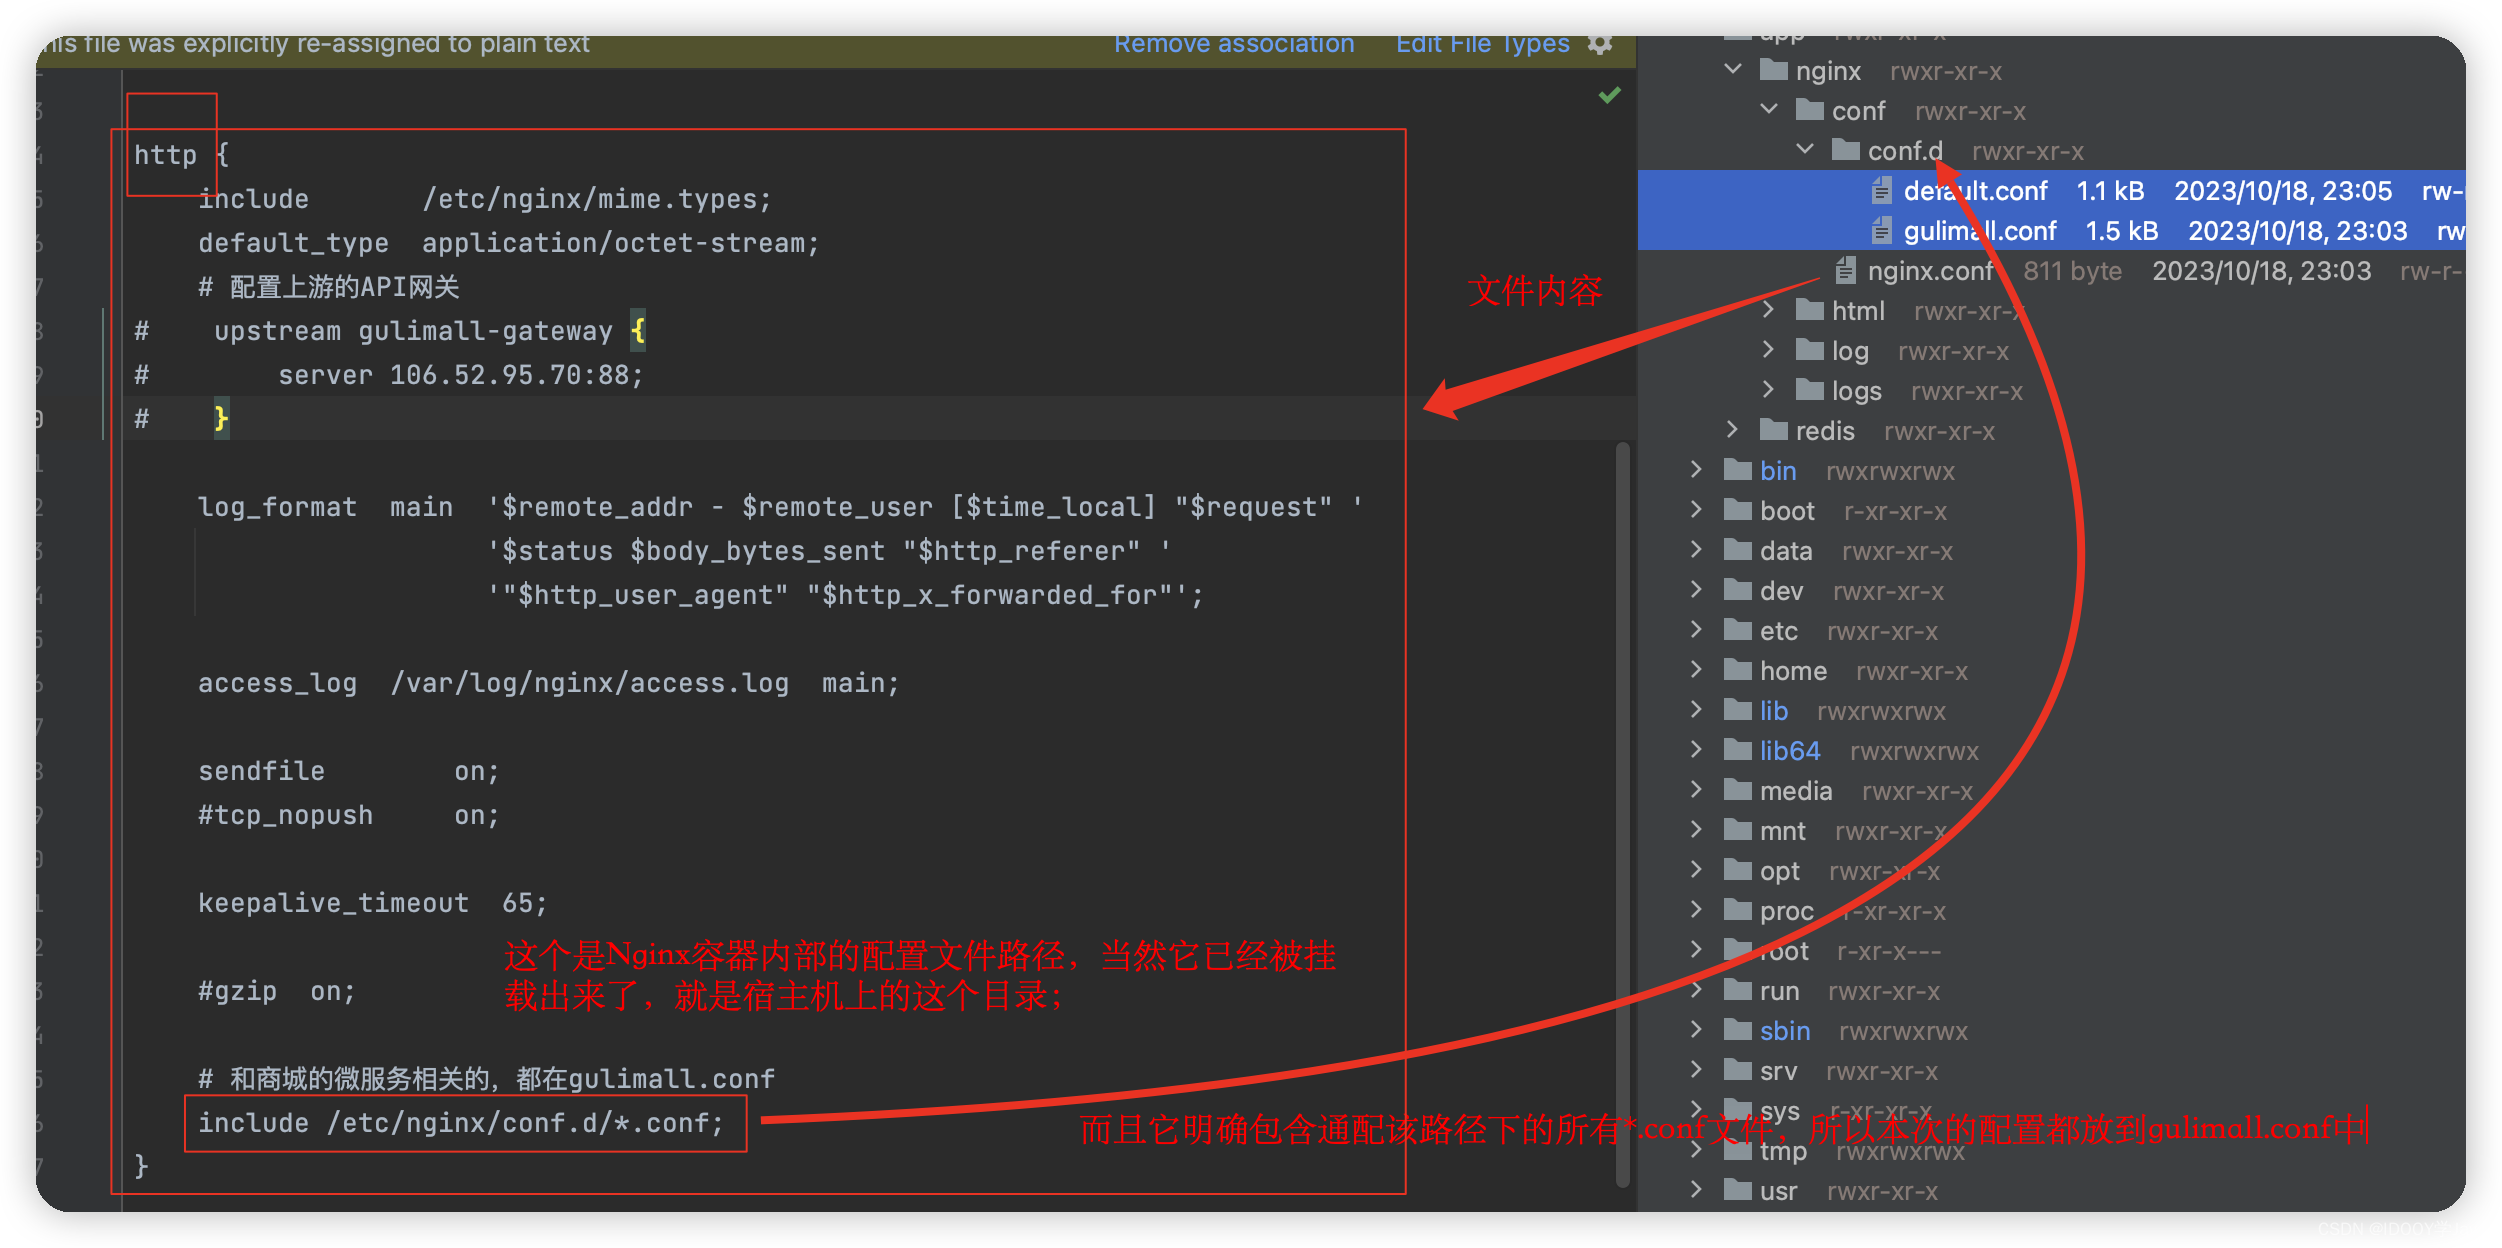This screenshot has width=2502, height=1248.
Task: Click the sbin folder icon
Action: 1738,1030
